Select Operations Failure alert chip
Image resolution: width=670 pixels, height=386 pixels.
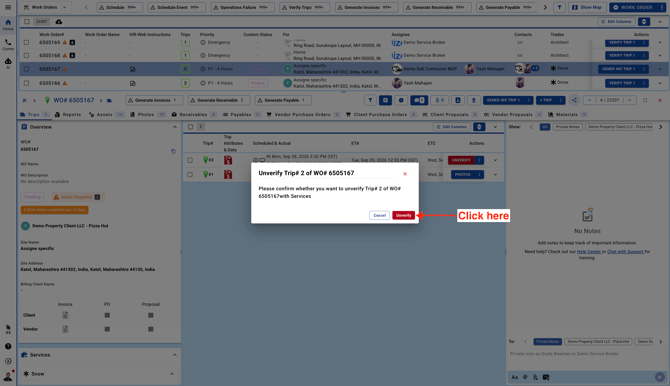click(242, 7)
